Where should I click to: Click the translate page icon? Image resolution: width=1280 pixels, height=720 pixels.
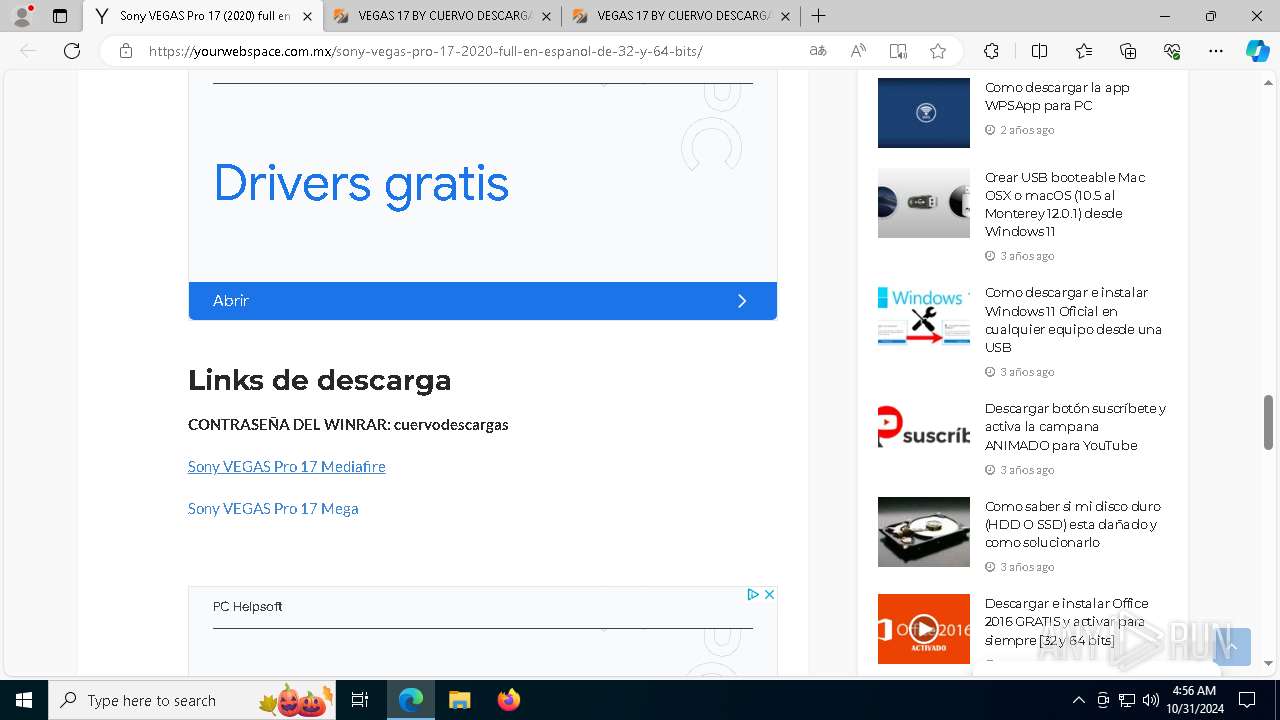click(x=818, y=51)
